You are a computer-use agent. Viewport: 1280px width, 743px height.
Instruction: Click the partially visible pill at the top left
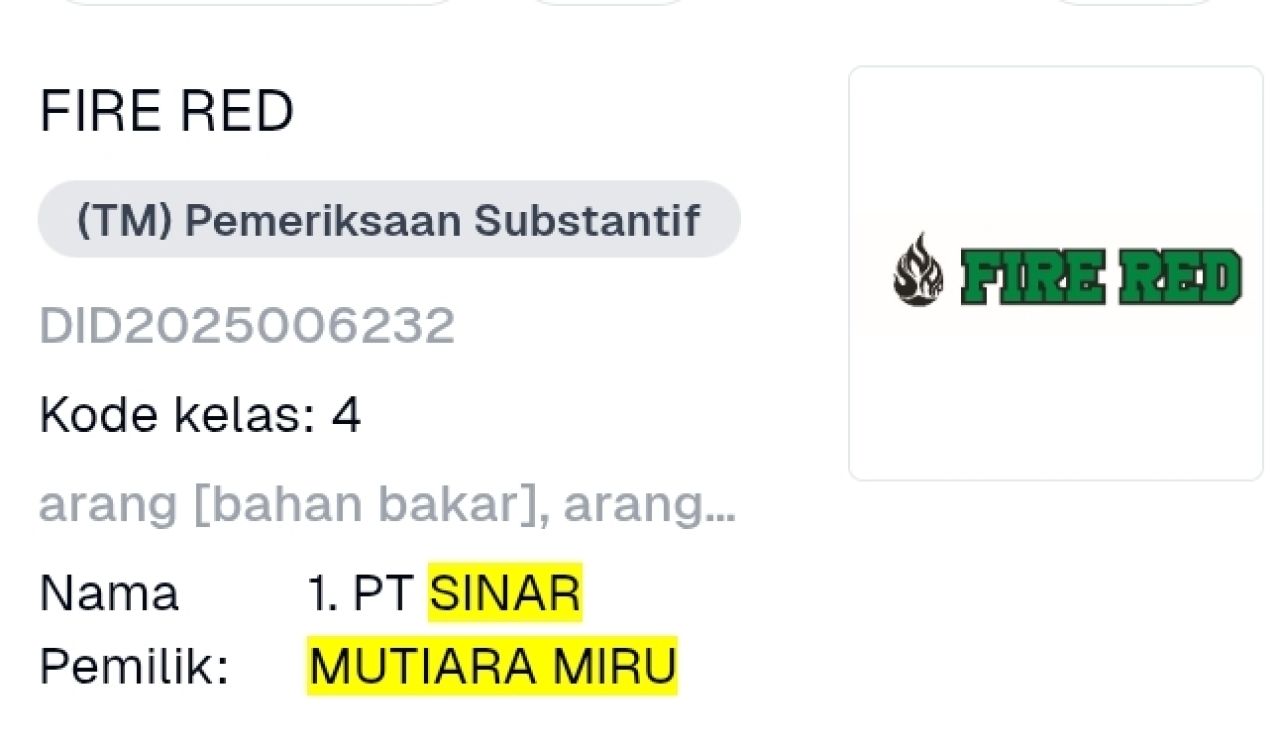[260, 3]
